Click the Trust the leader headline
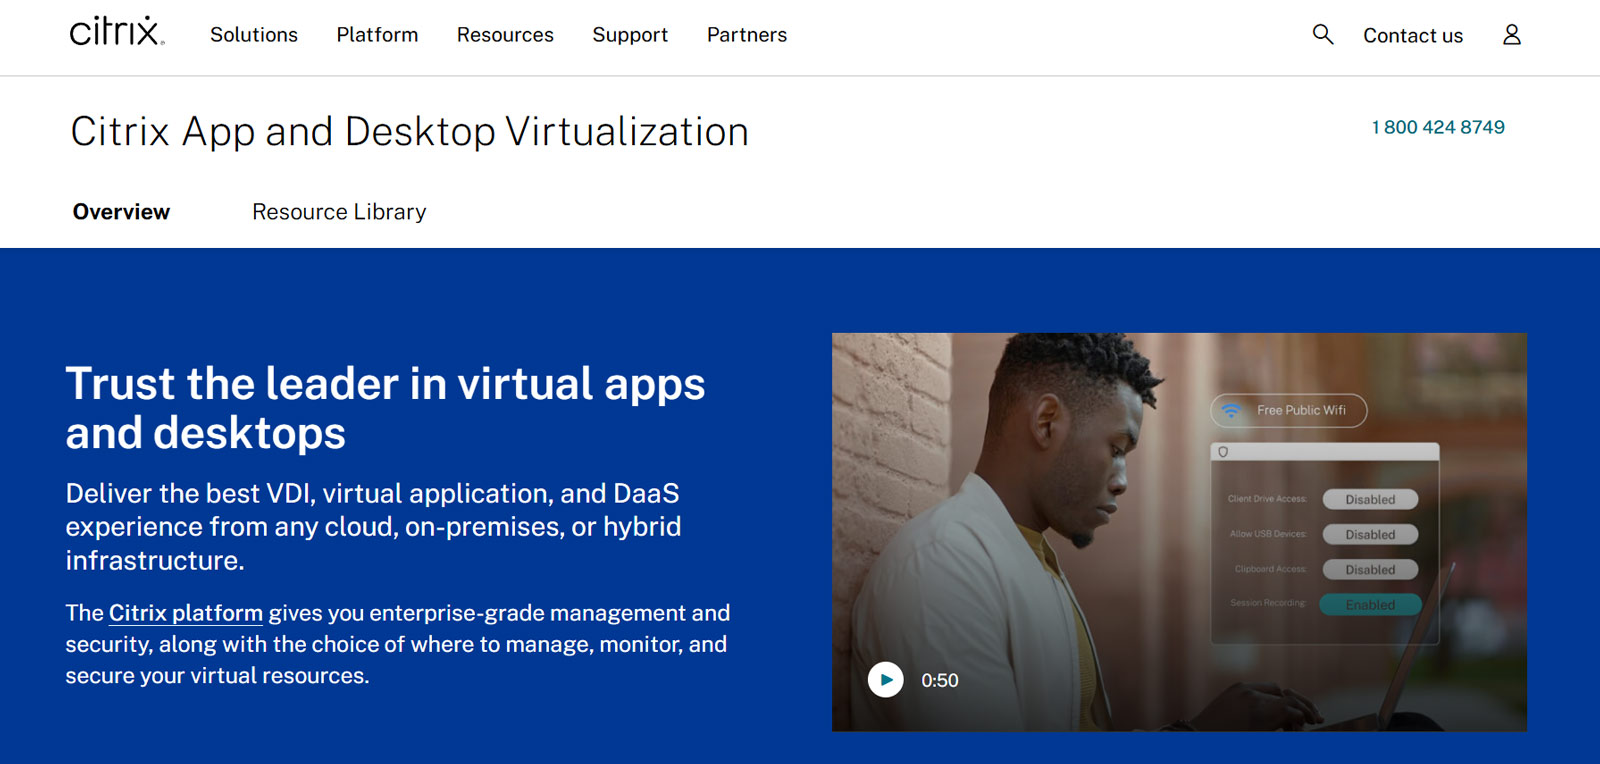 pyautogui.click(x=385, y=408)
